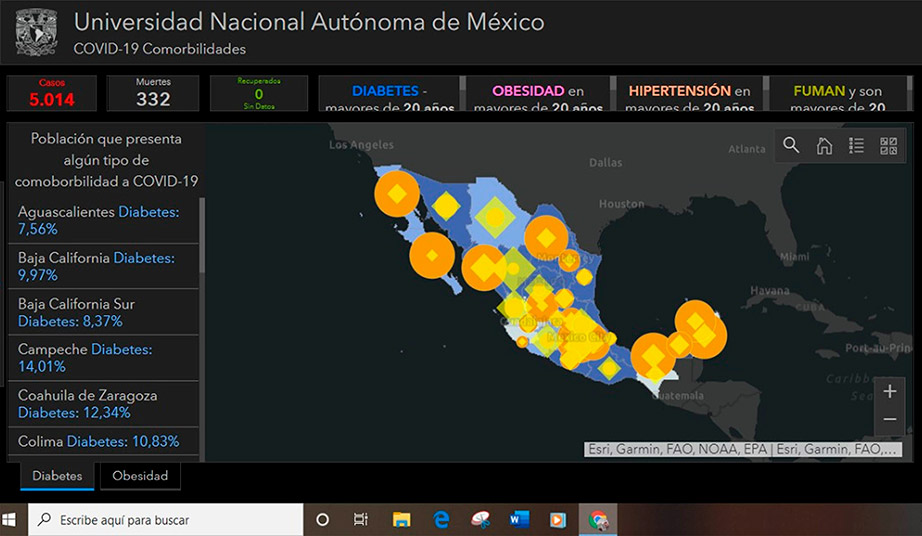The width and height of the screenshot is (922, 536).
Task: Click the COVID-19 Comorbilidades subtitle
Action: coord(159,49)
